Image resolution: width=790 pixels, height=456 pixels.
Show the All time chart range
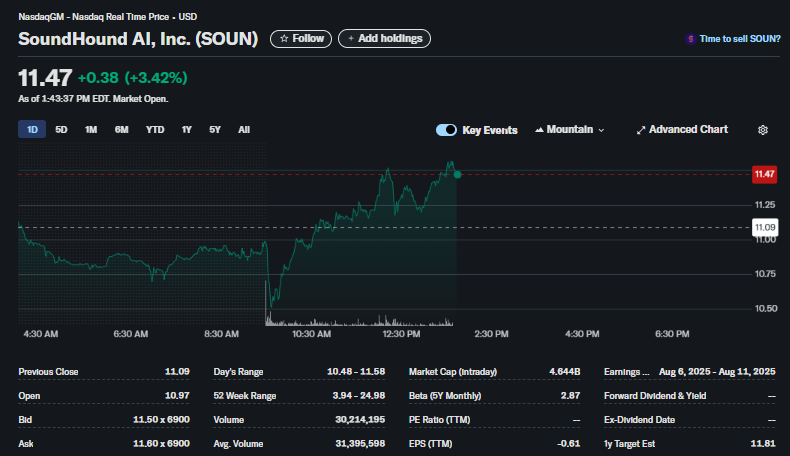click(244, 129)
